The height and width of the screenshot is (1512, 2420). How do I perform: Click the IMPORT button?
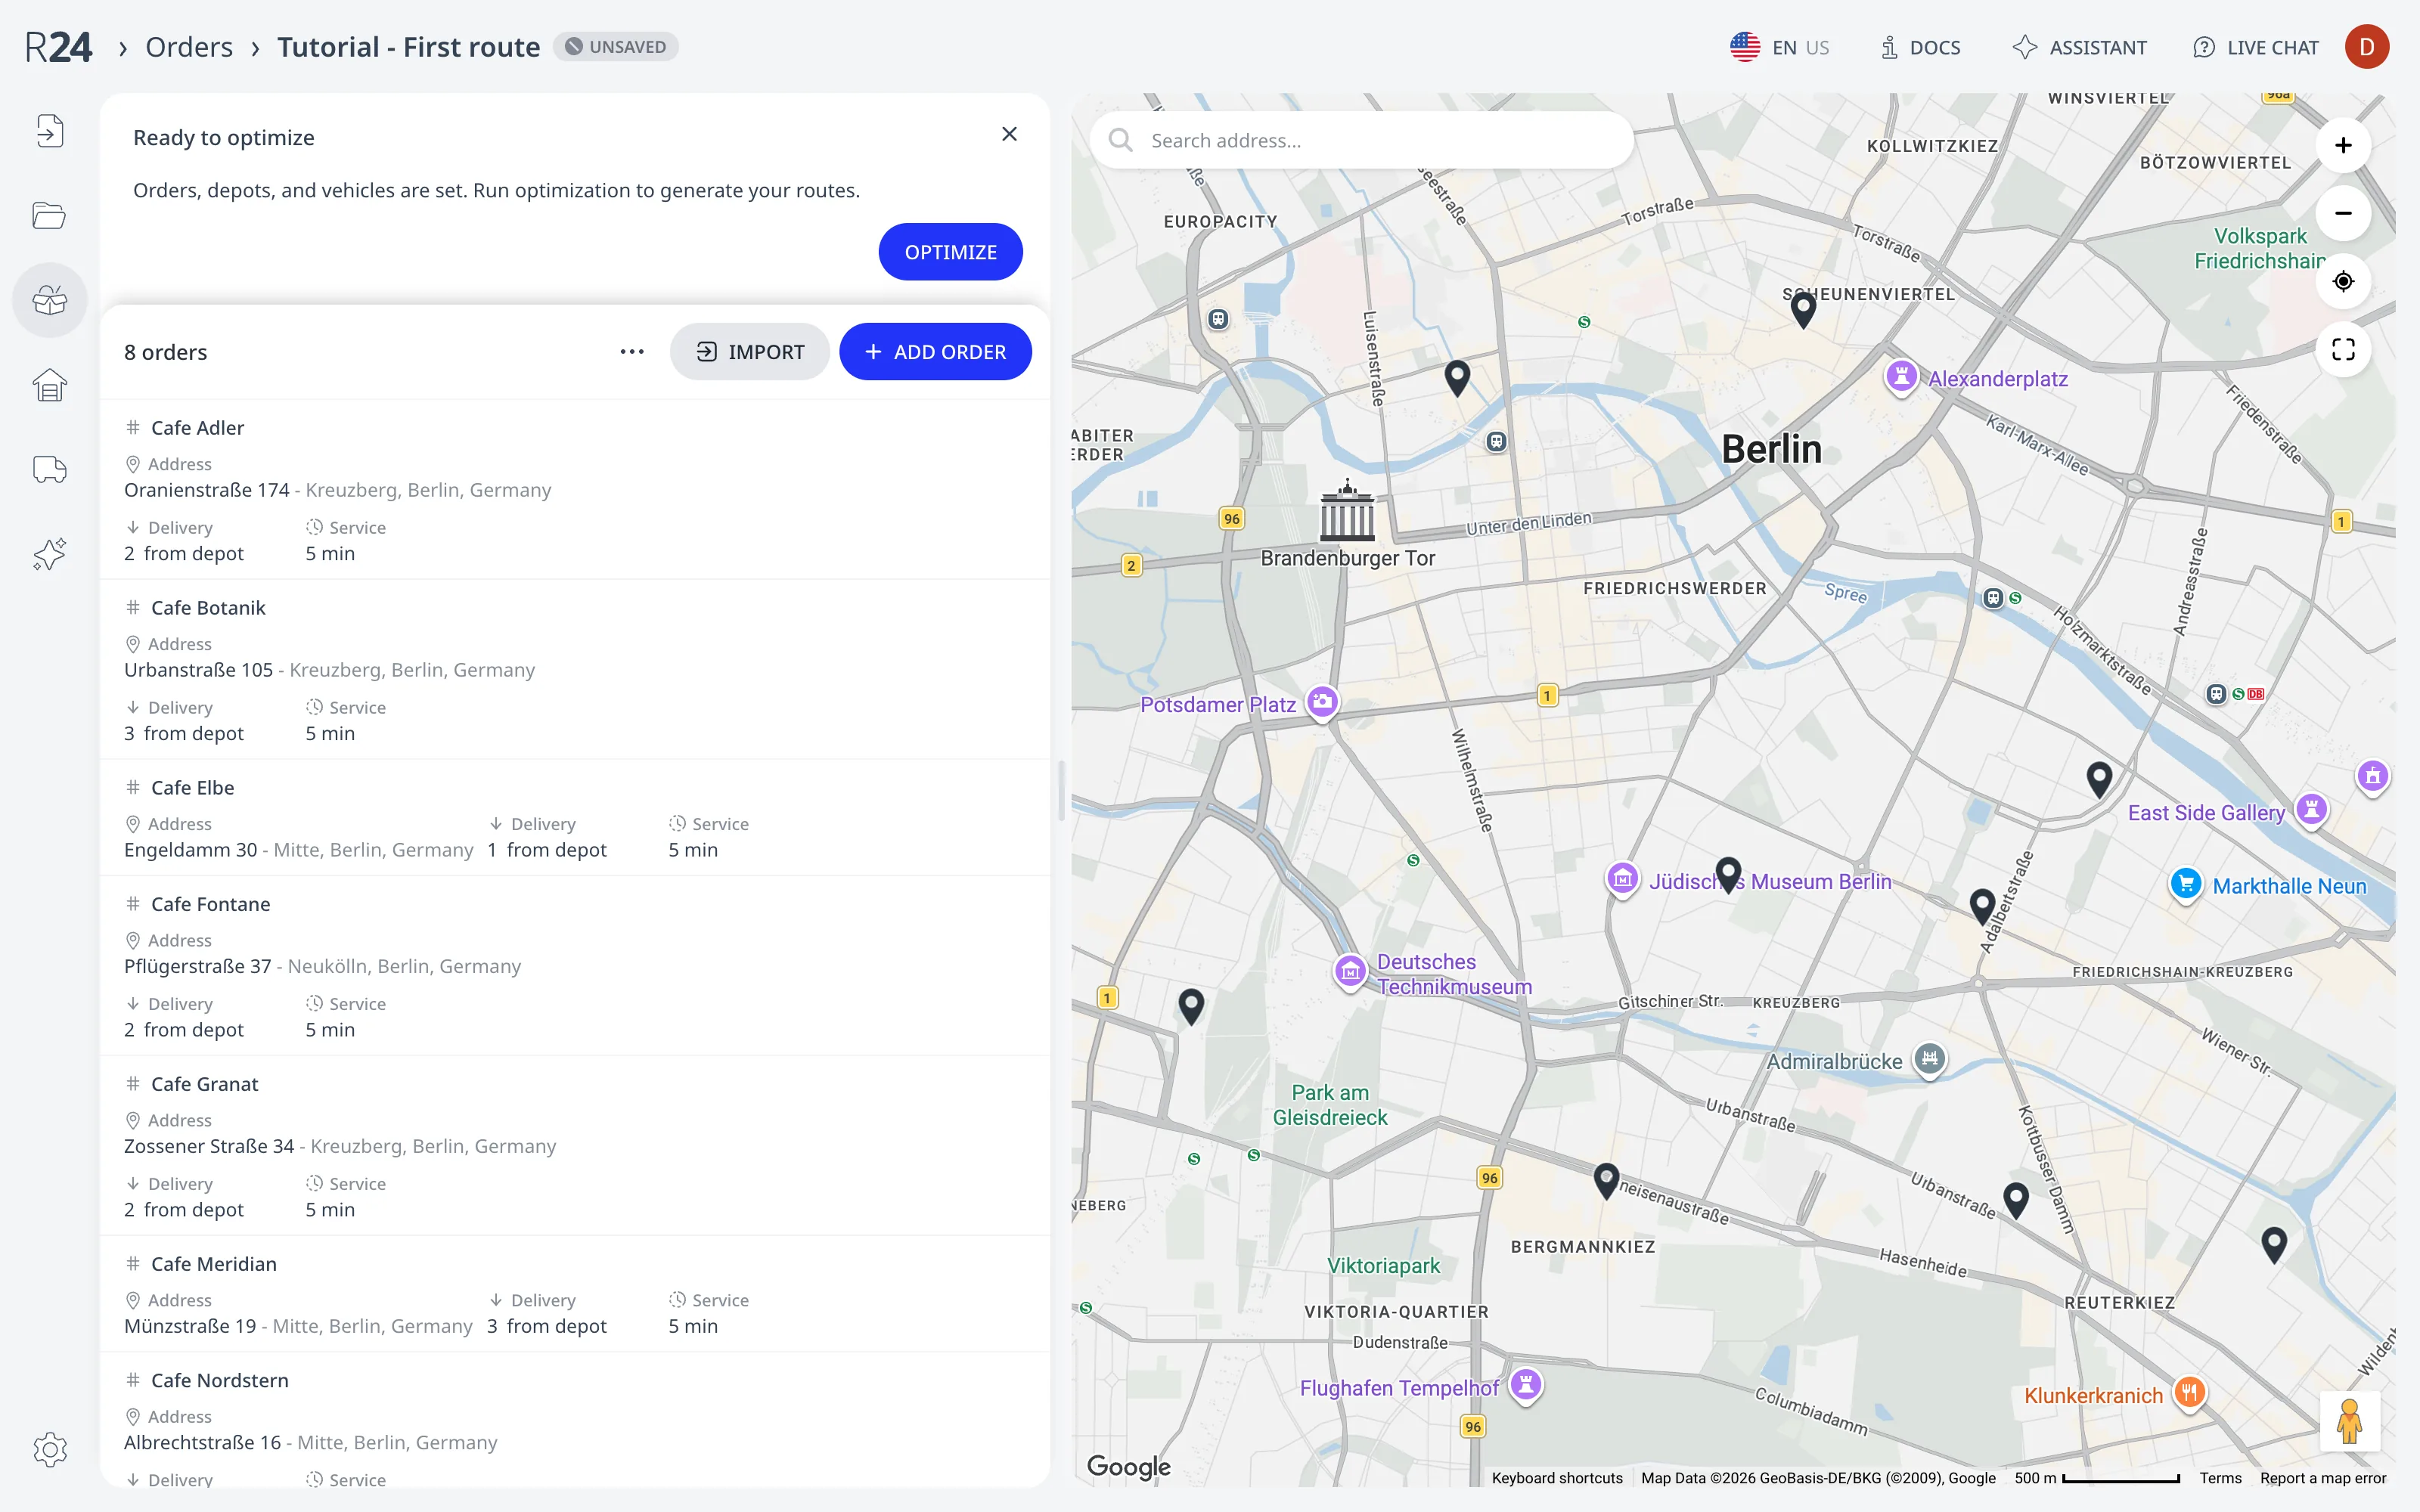click(x=750, y=352)
